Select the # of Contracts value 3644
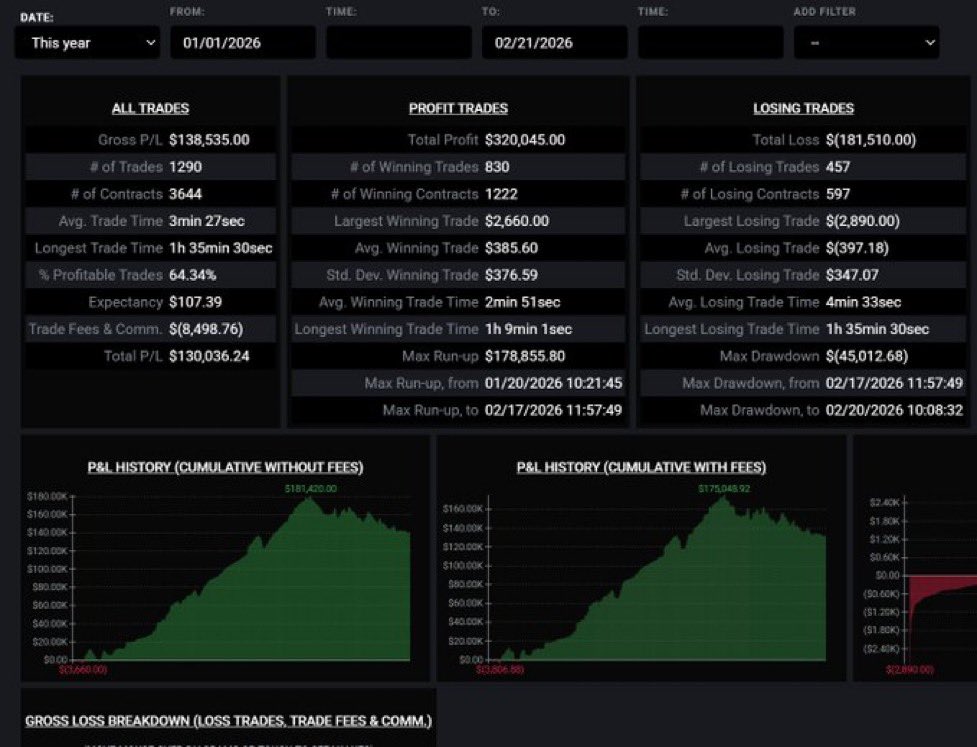 point(185,194)
